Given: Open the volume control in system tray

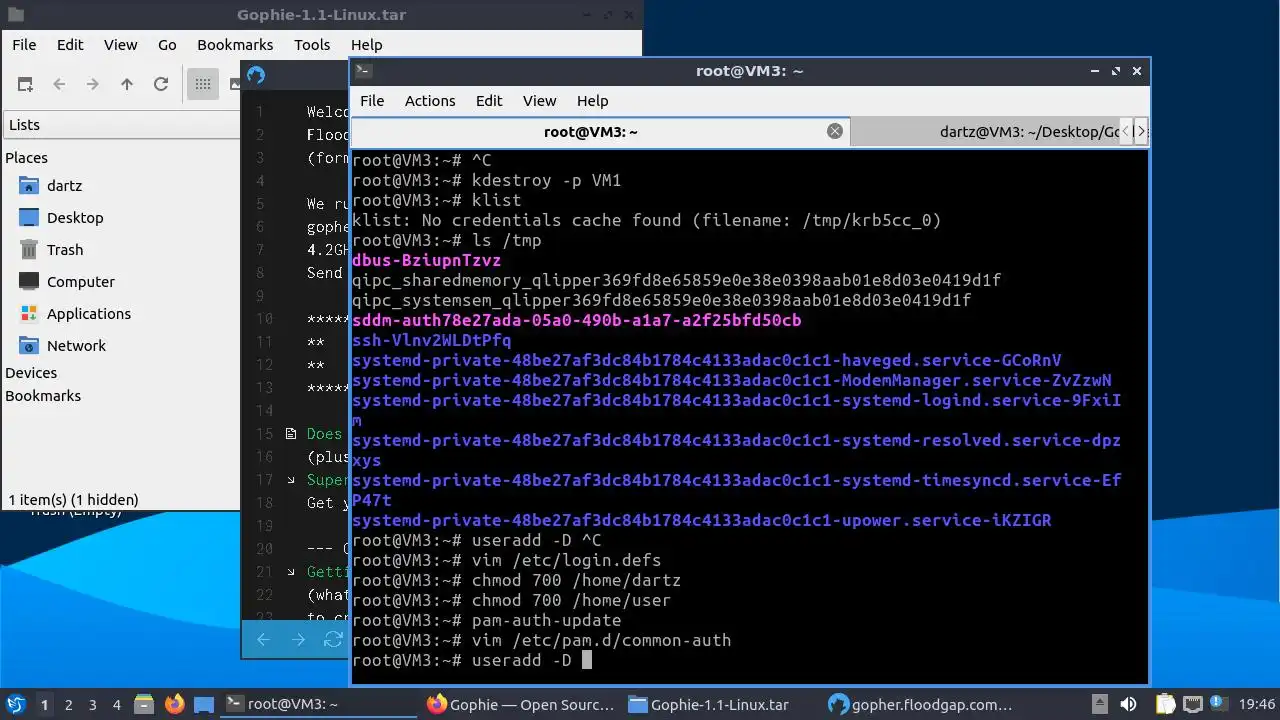Looking at the screenshot, I should tap(1128, 704).
